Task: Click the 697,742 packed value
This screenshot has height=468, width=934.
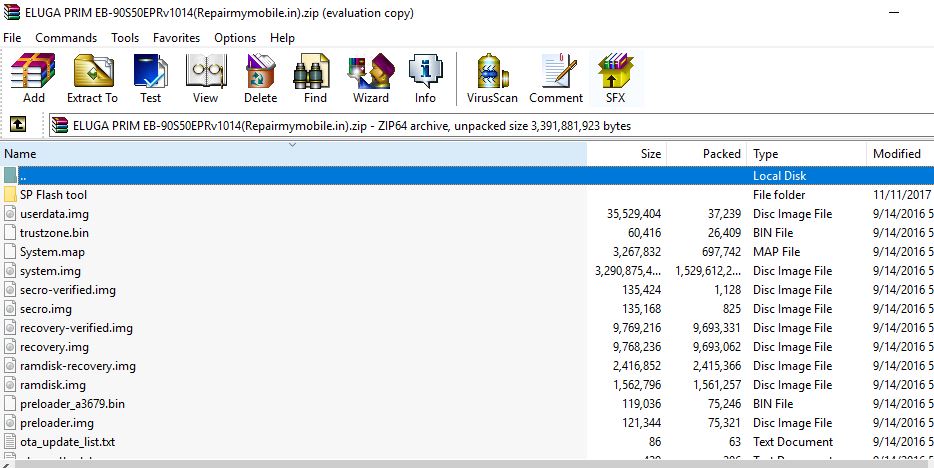Action: (x=721, y=252)
